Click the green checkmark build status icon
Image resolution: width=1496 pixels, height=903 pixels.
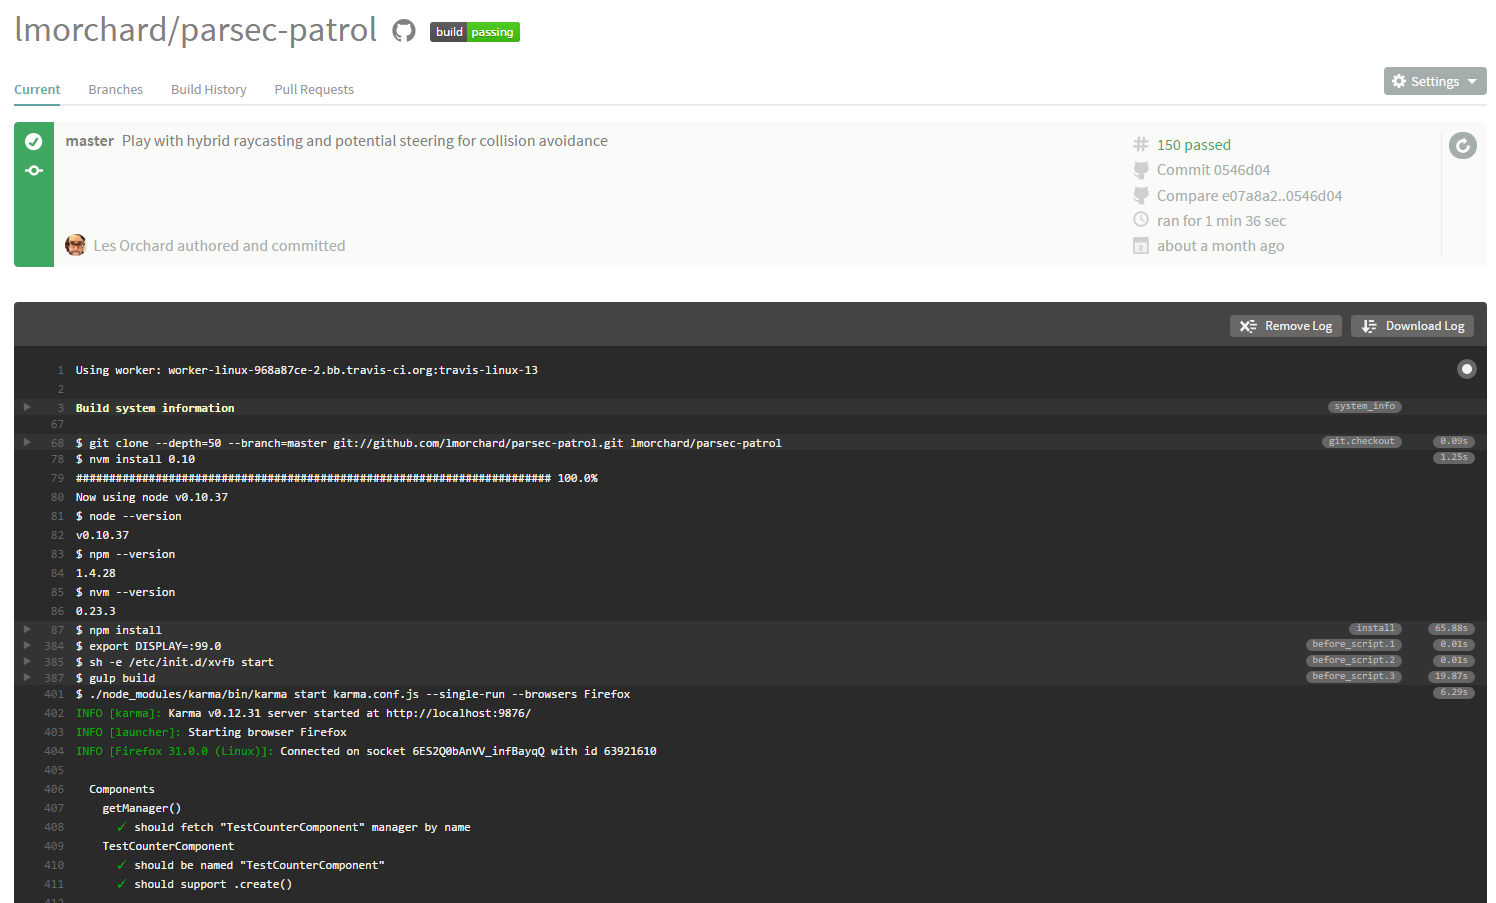click(34, 142)
